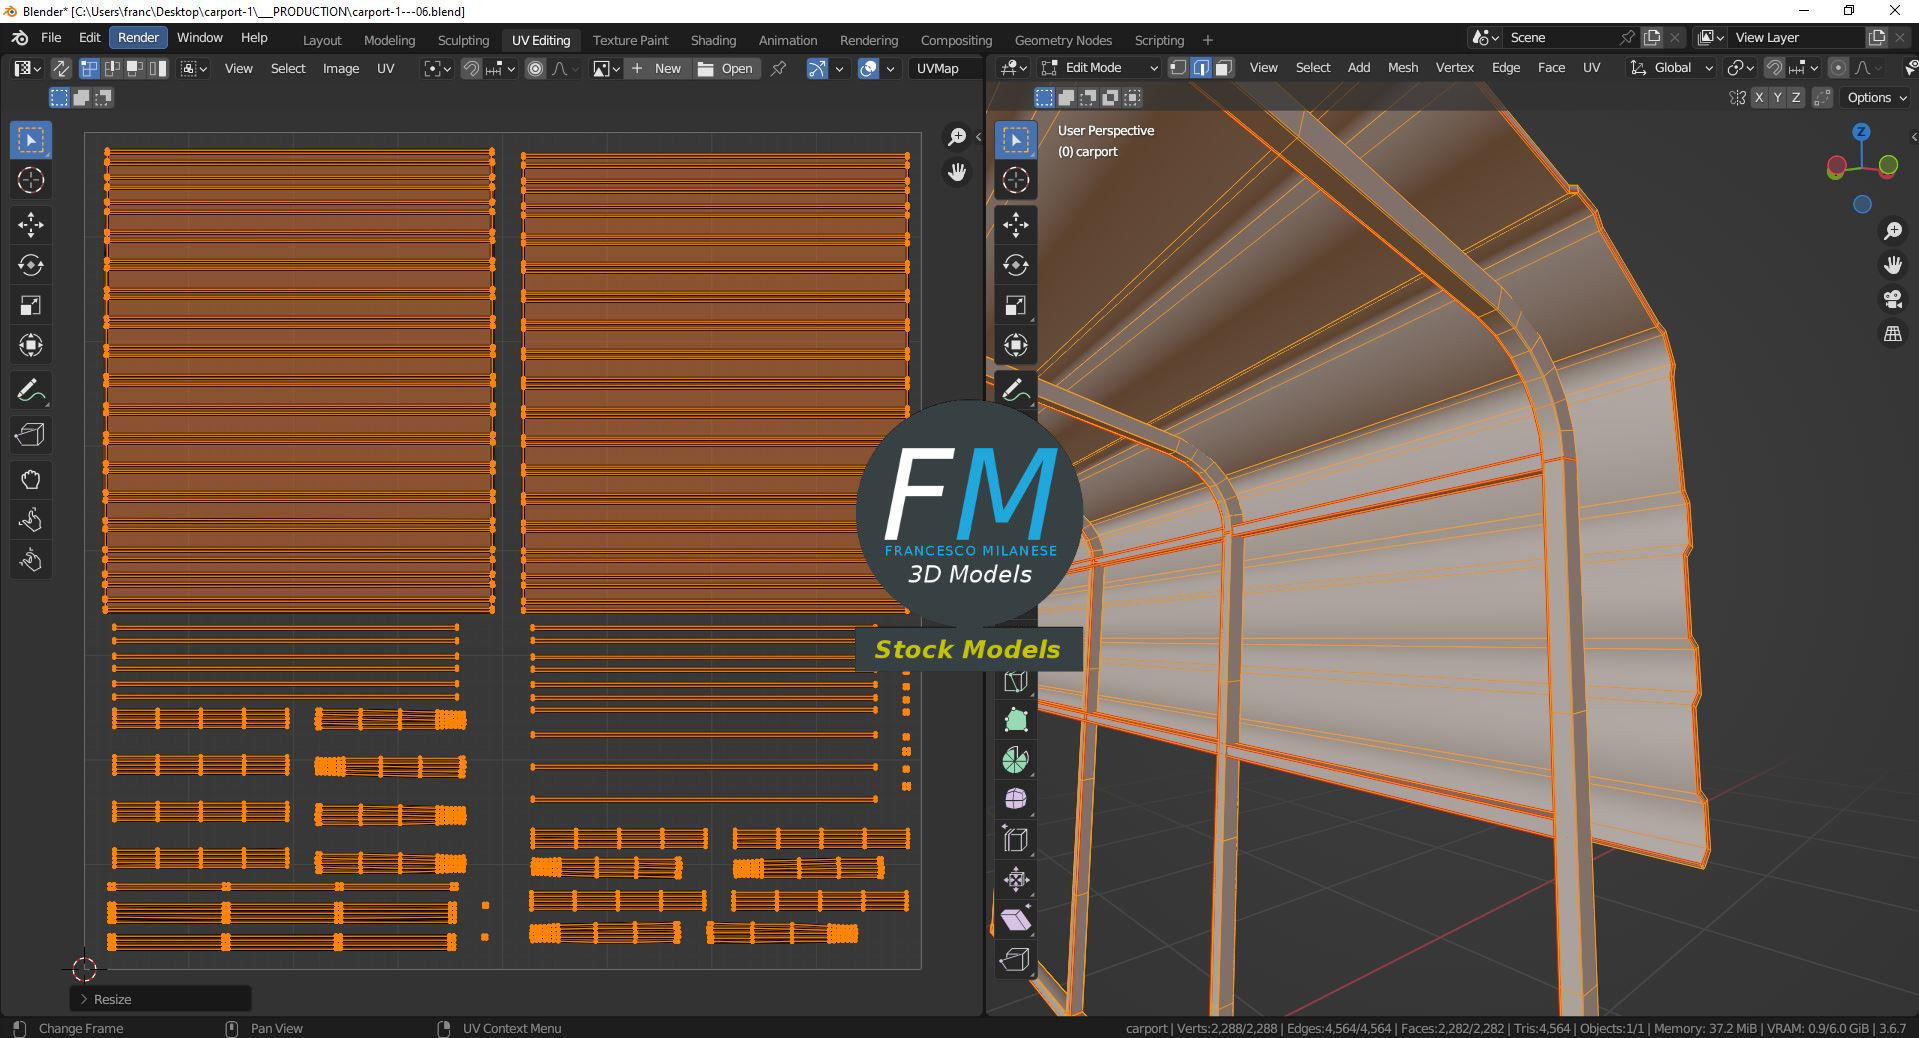
Task: Open the Render menu
Action: 138,37
